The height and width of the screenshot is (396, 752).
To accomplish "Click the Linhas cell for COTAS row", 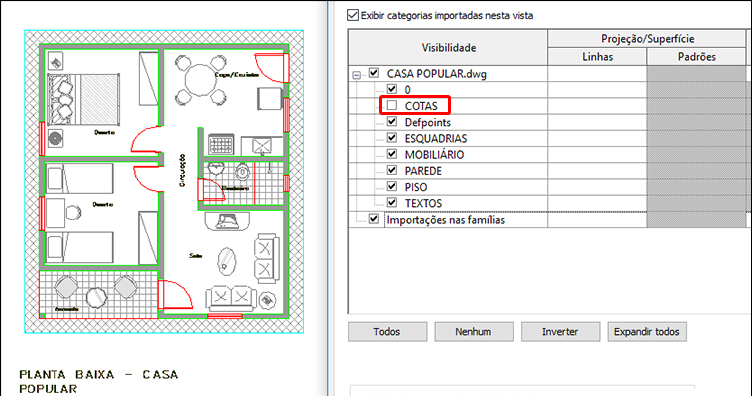I will (597, 105).
